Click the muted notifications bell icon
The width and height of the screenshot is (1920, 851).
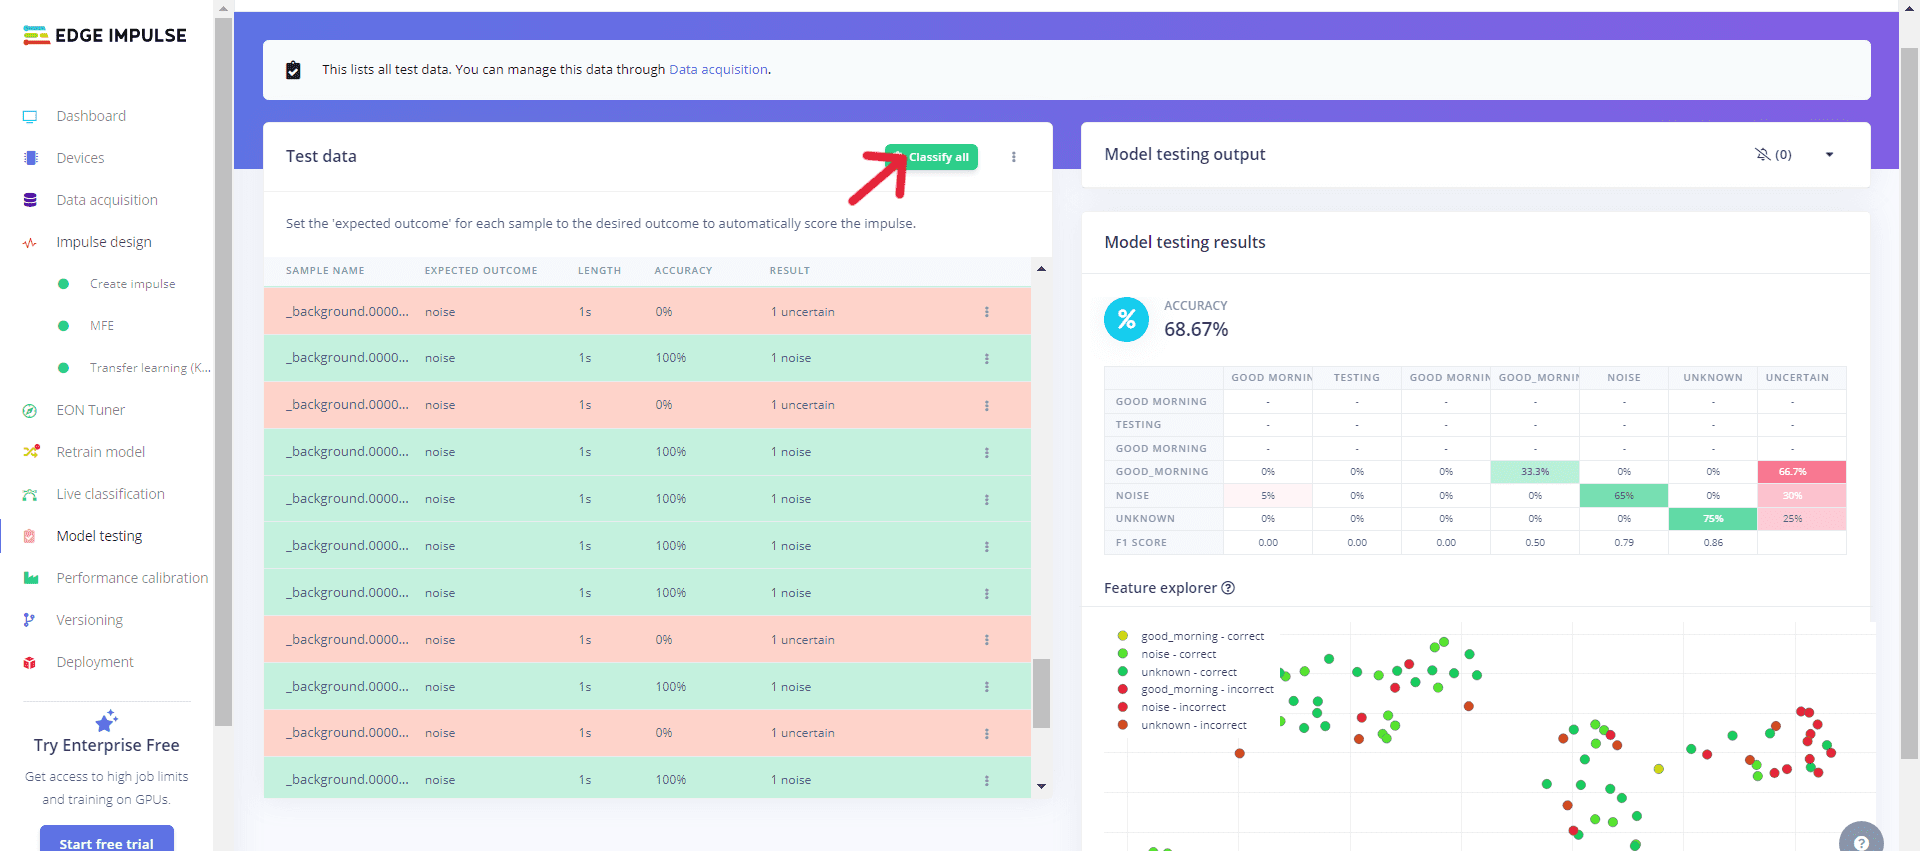[x=1762, y=154]
